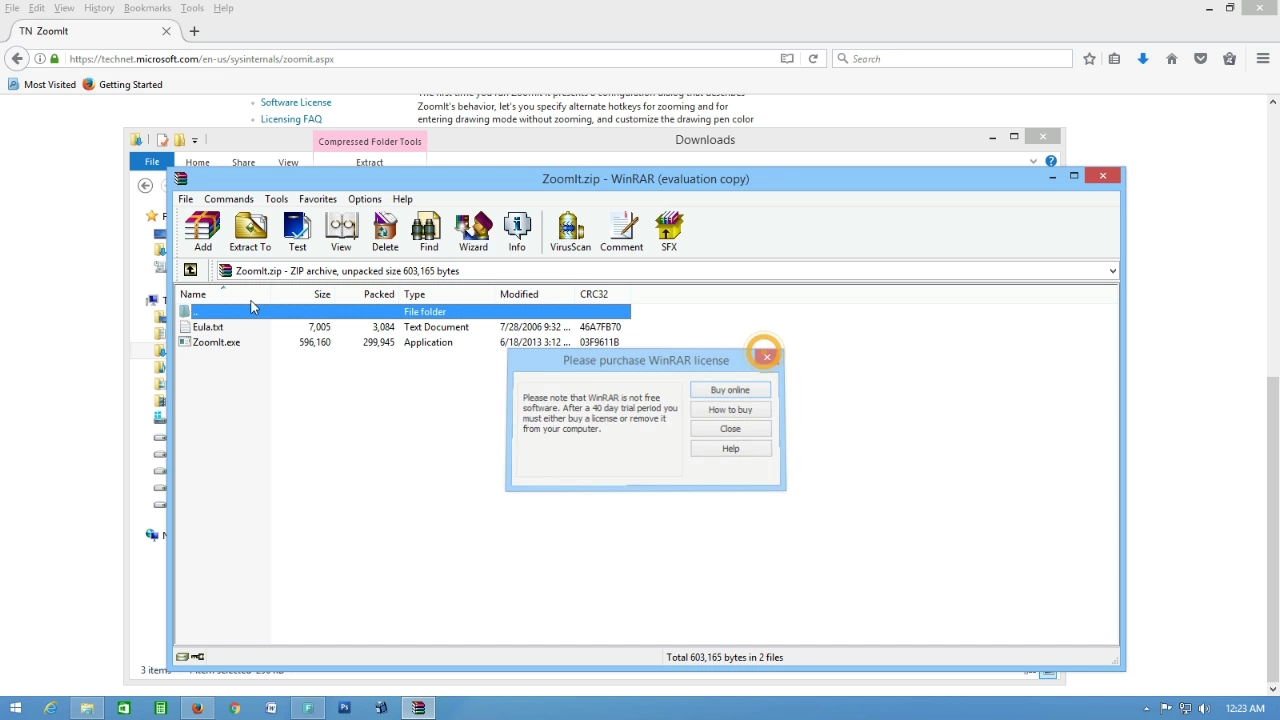The height and width of the screenshot is (720, 1280).
Task: Dismiss license dialog with red X
Action: click(x=767, y=357)
